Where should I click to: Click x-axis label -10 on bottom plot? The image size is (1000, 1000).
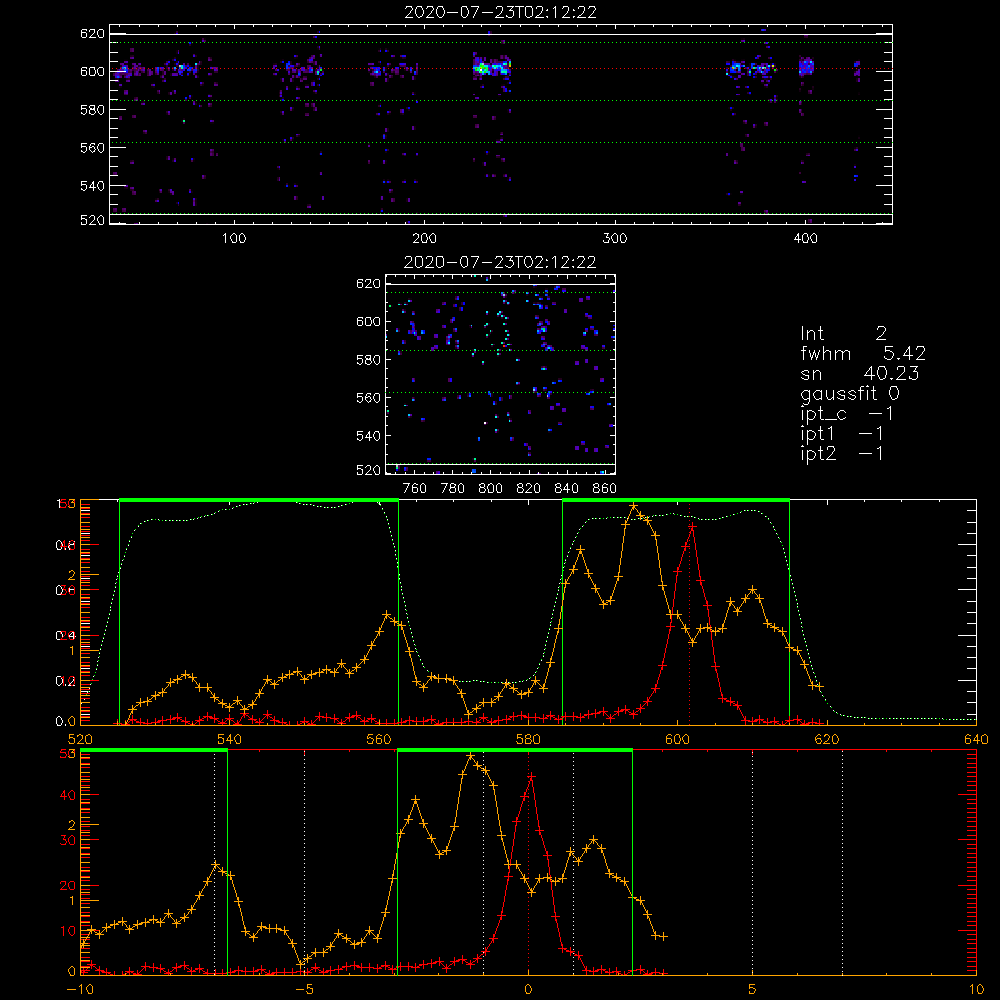pyautogui.click(x=80, y=990)
